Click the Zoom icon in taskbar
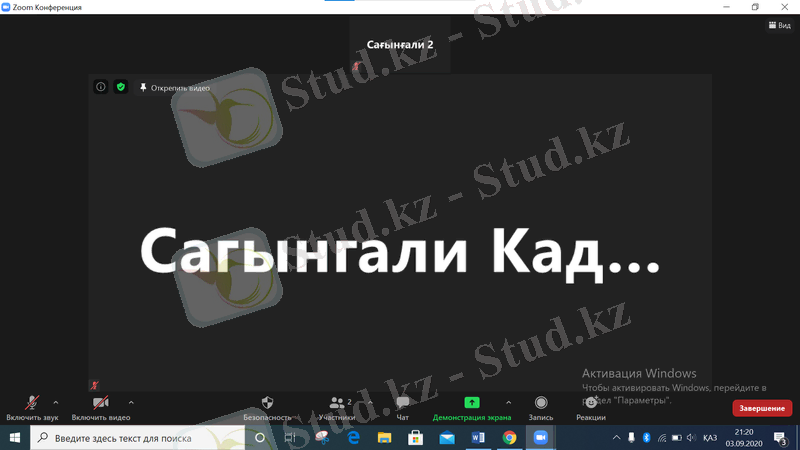The image size is (800, 450). (540, 438)
